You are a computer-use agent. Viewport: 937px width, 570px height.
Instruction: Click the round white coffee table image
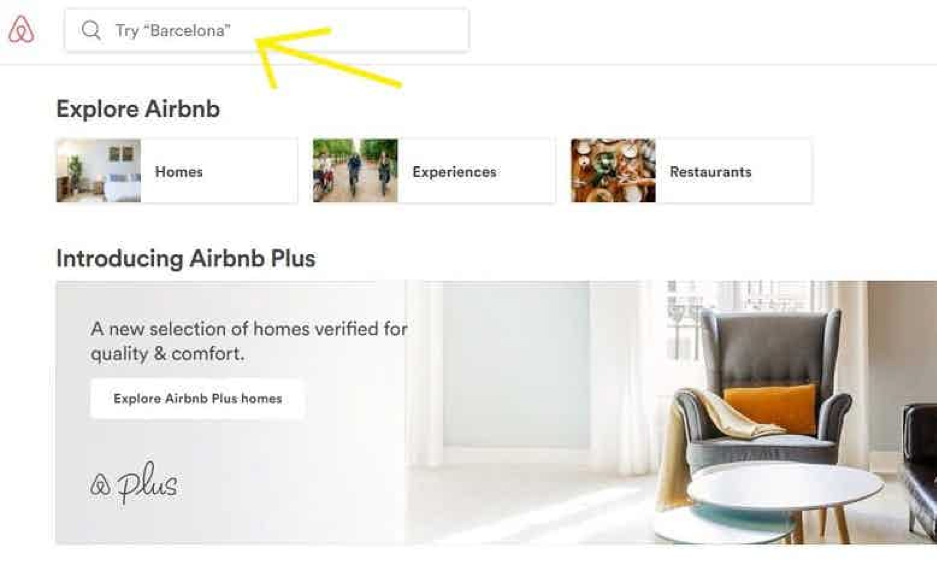coord(784,487)
